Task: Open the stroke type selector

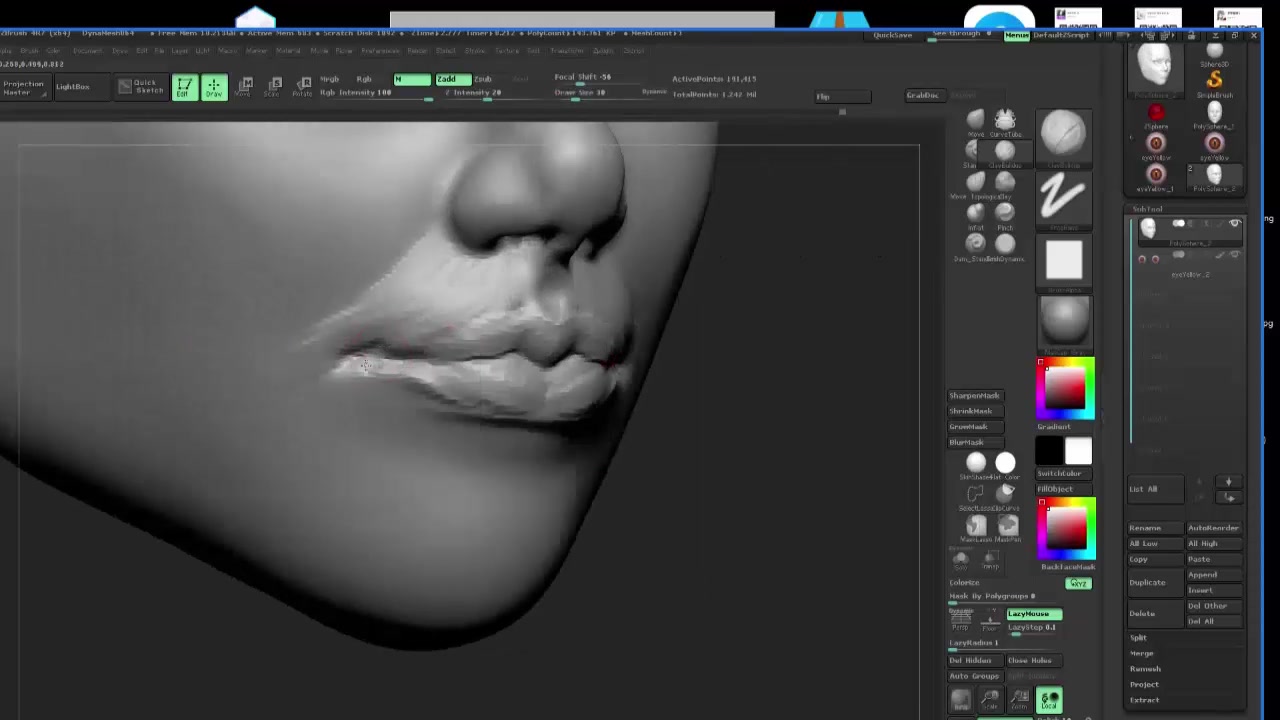Action: click(1063, 200)
